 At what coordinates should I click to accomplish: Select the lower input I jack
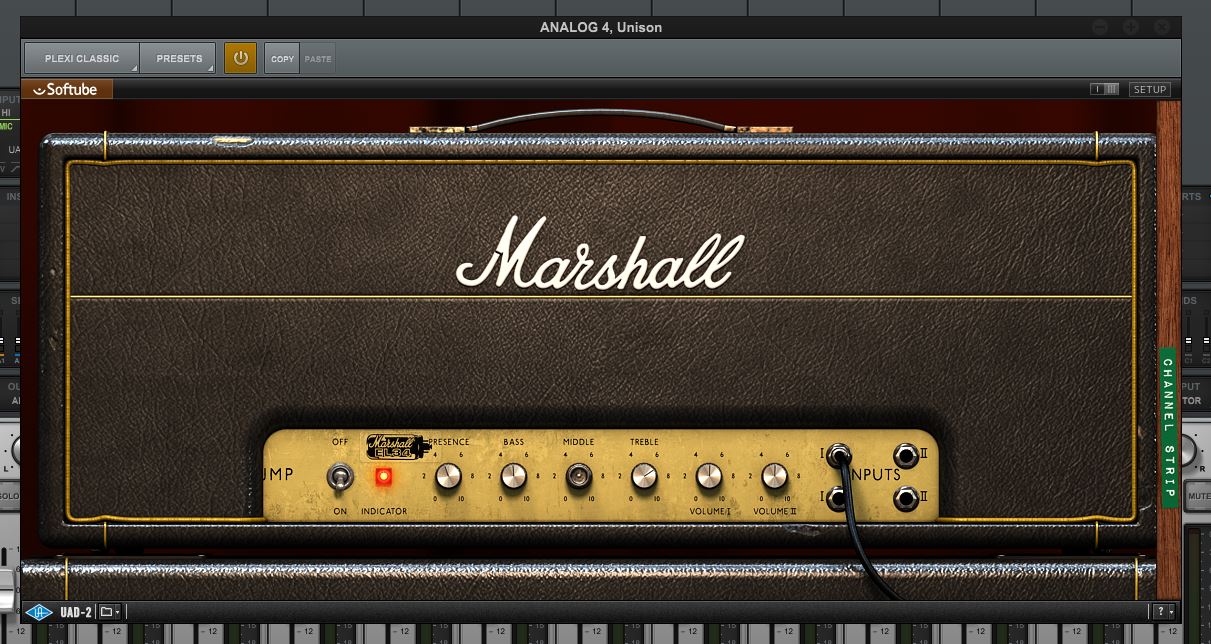pos(838,497)
